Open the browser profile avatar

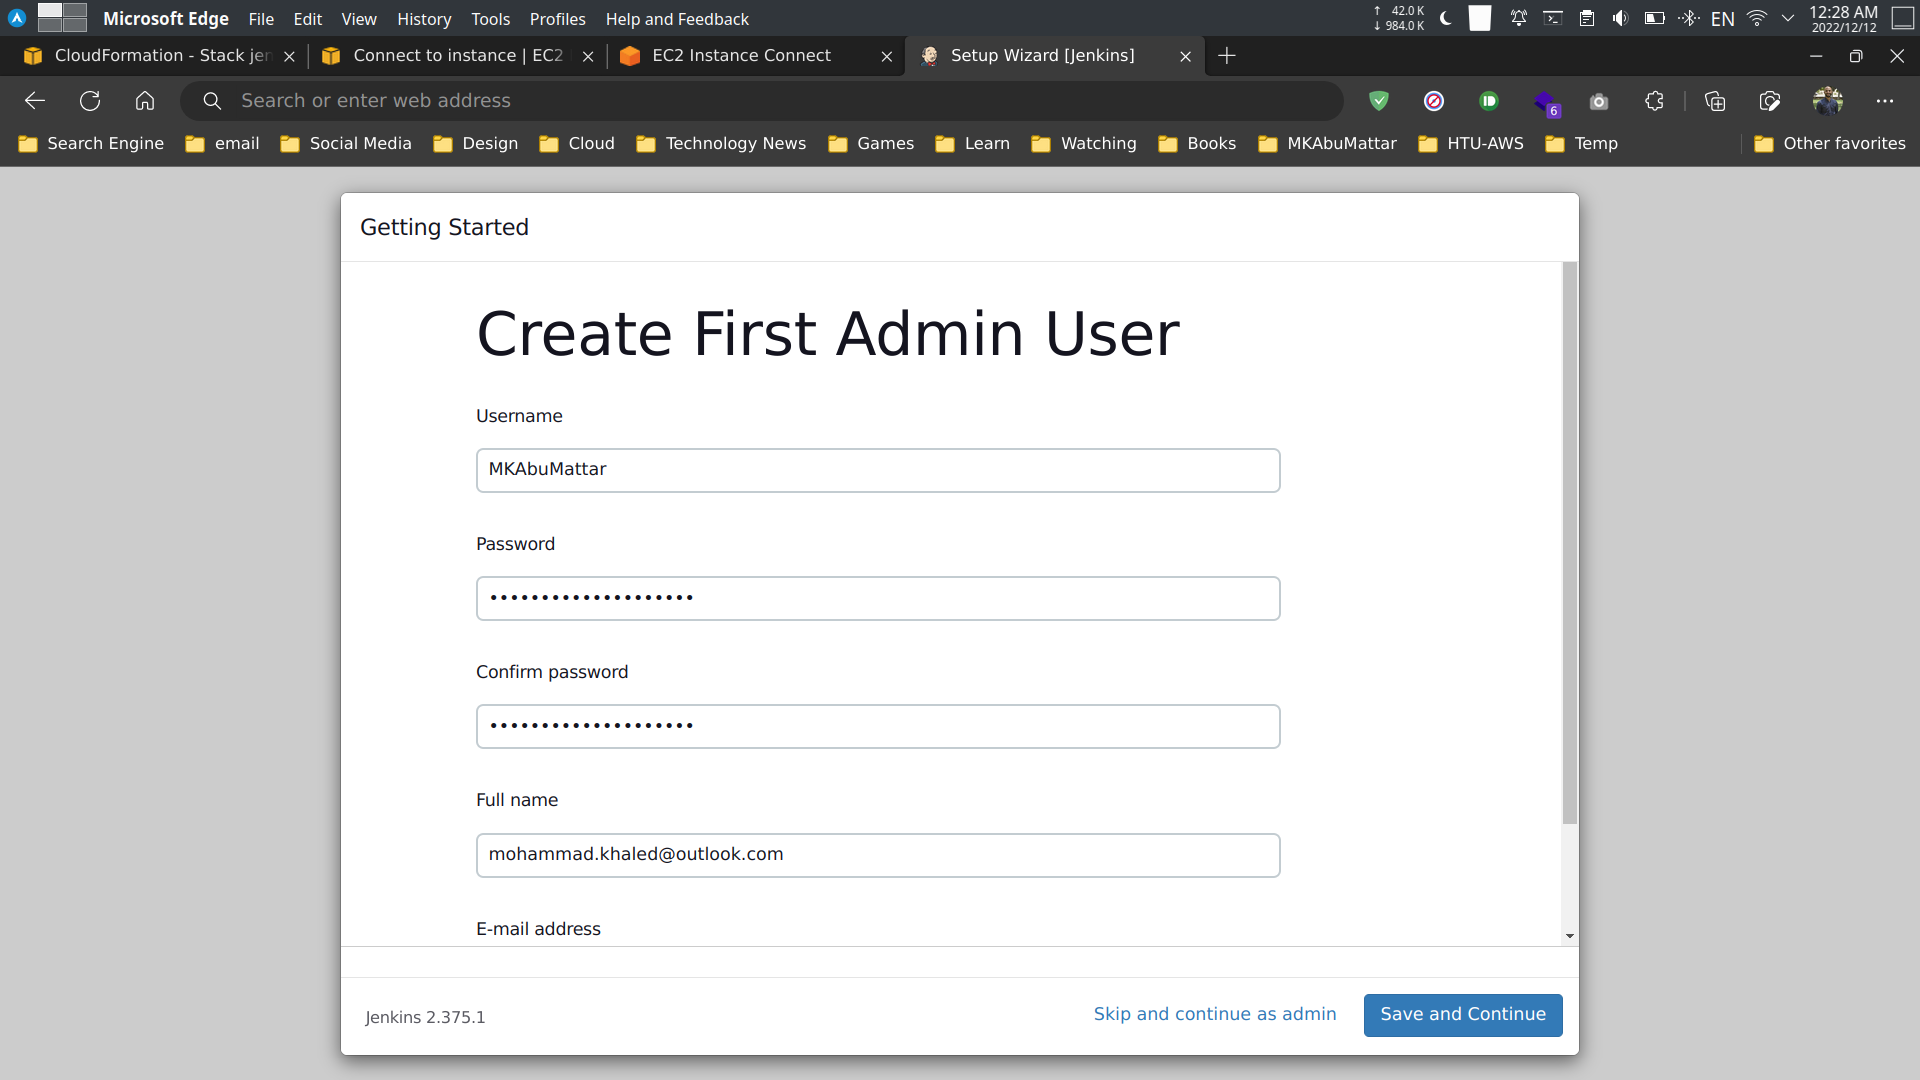[x=1829, y=100]
